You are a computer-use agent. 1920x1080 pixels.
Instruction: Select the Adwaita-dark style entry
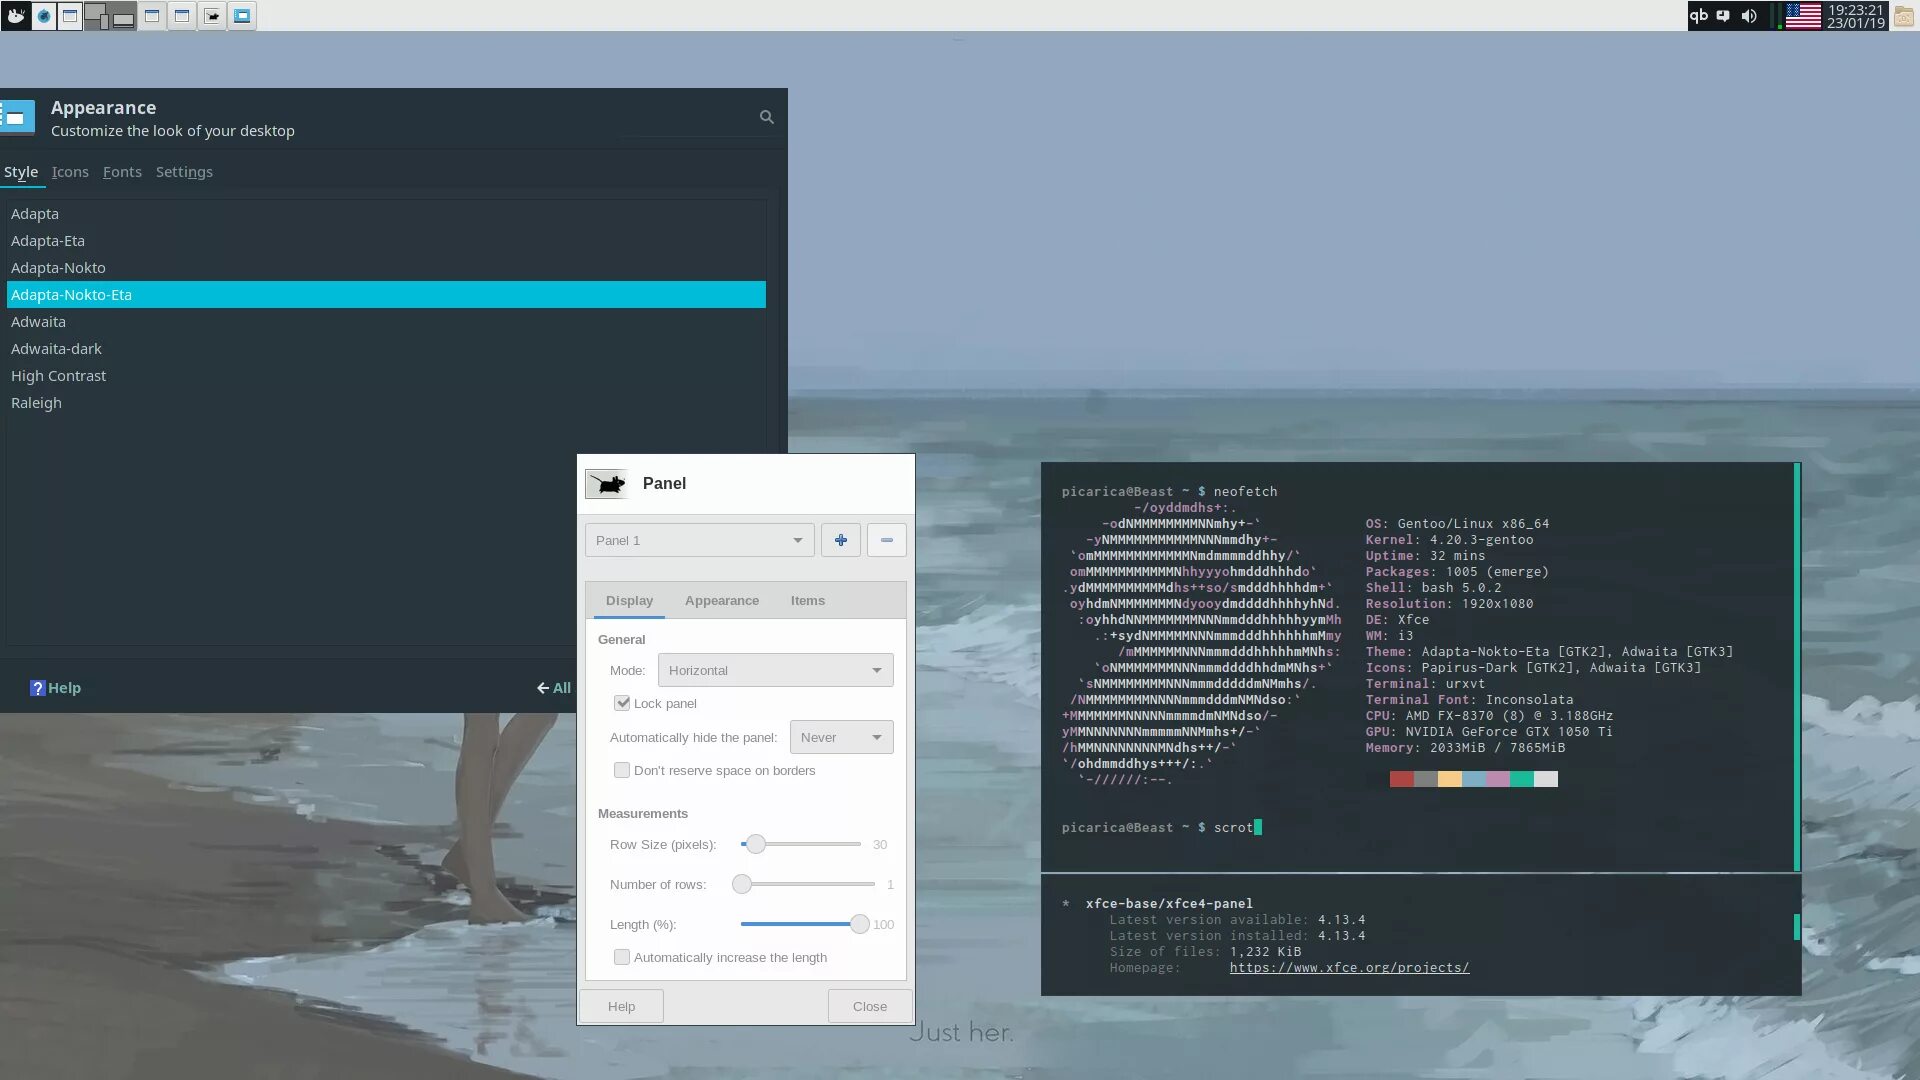coord(57,348)
